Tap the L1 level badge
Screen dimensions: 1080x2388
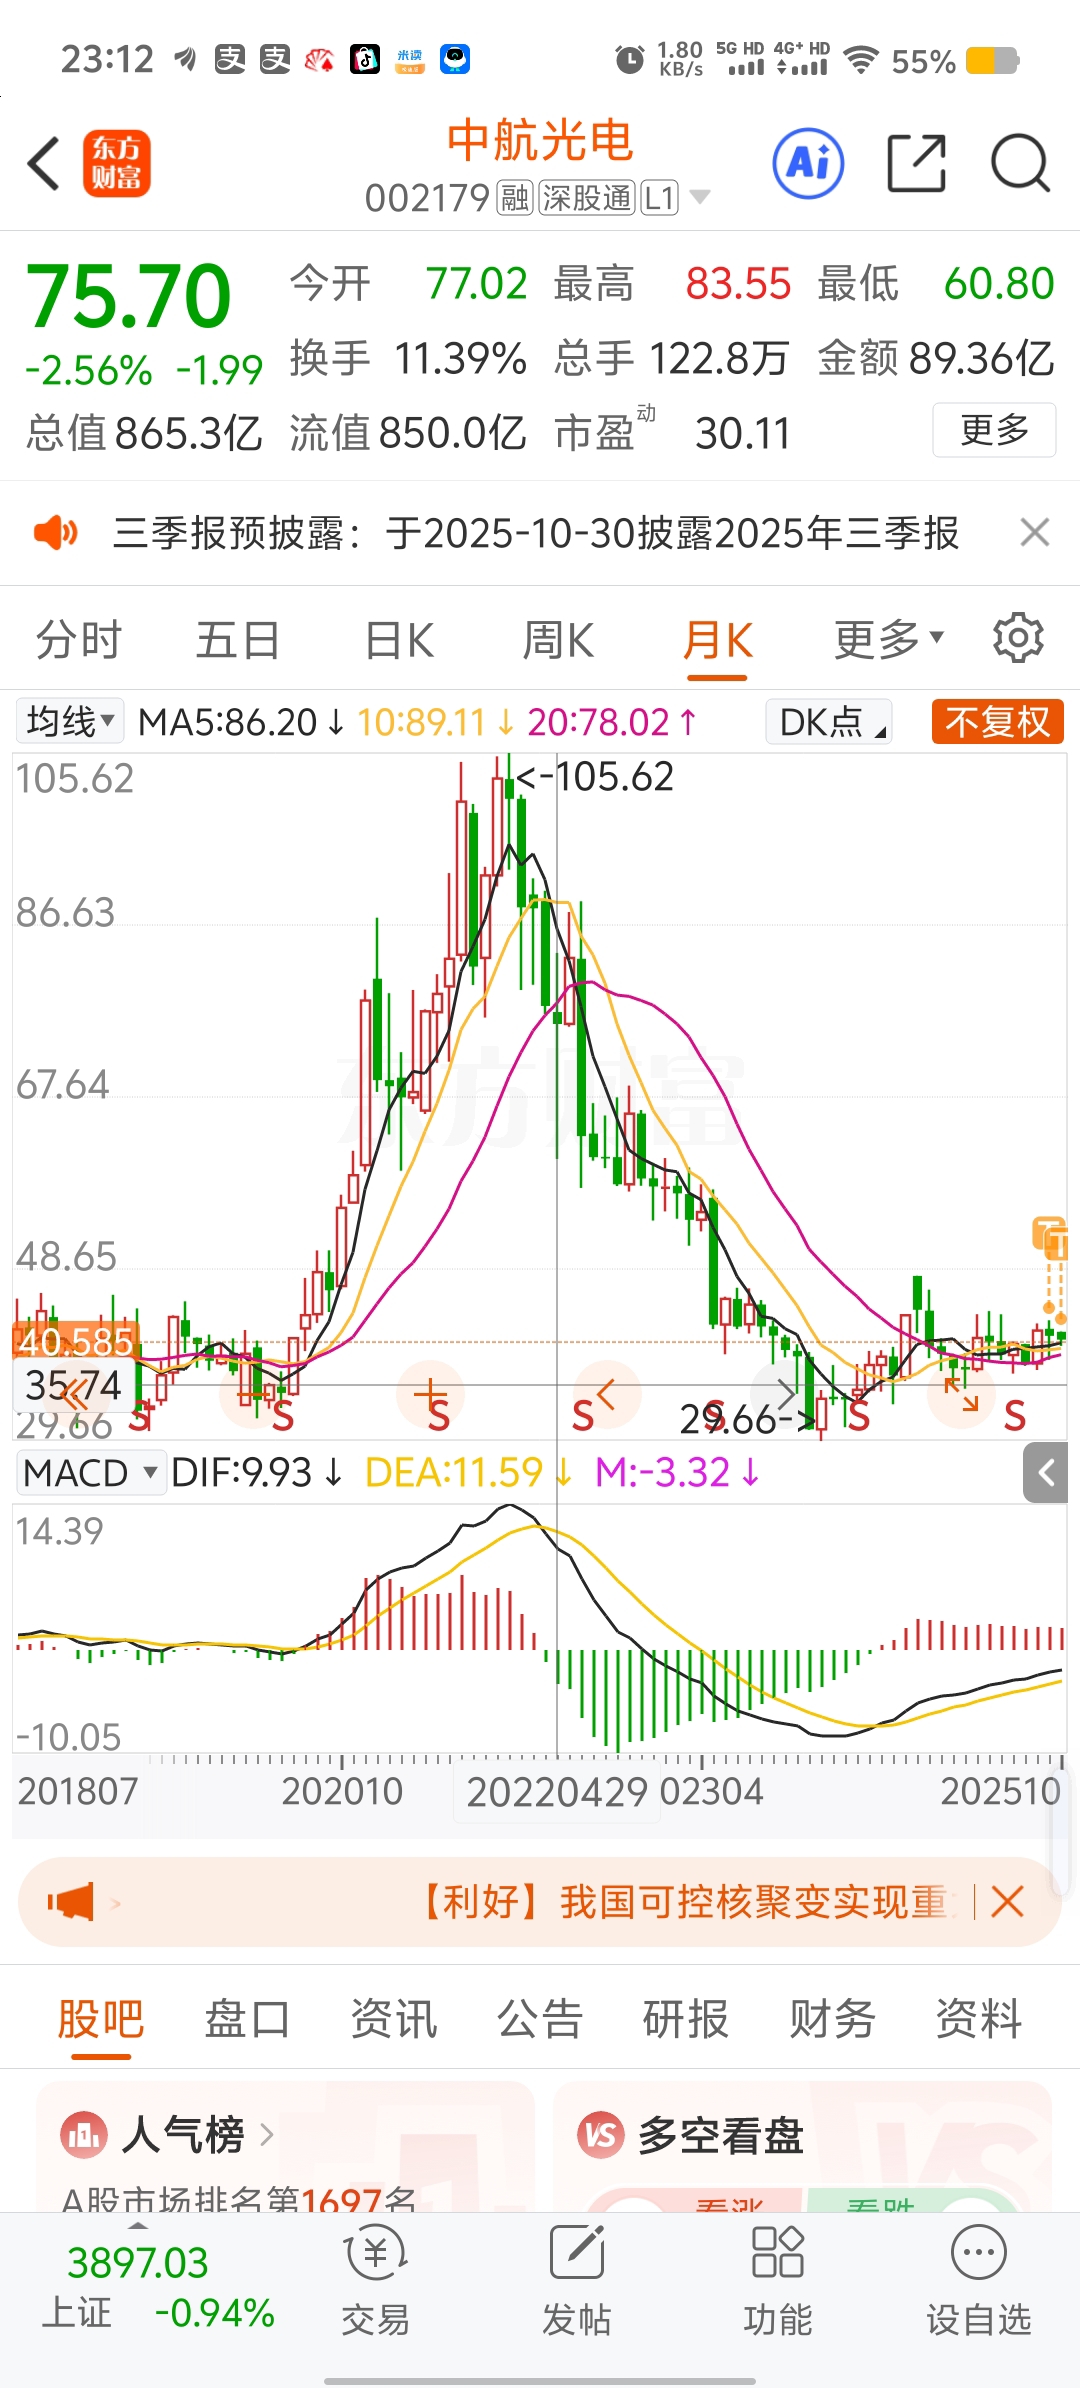660,198
